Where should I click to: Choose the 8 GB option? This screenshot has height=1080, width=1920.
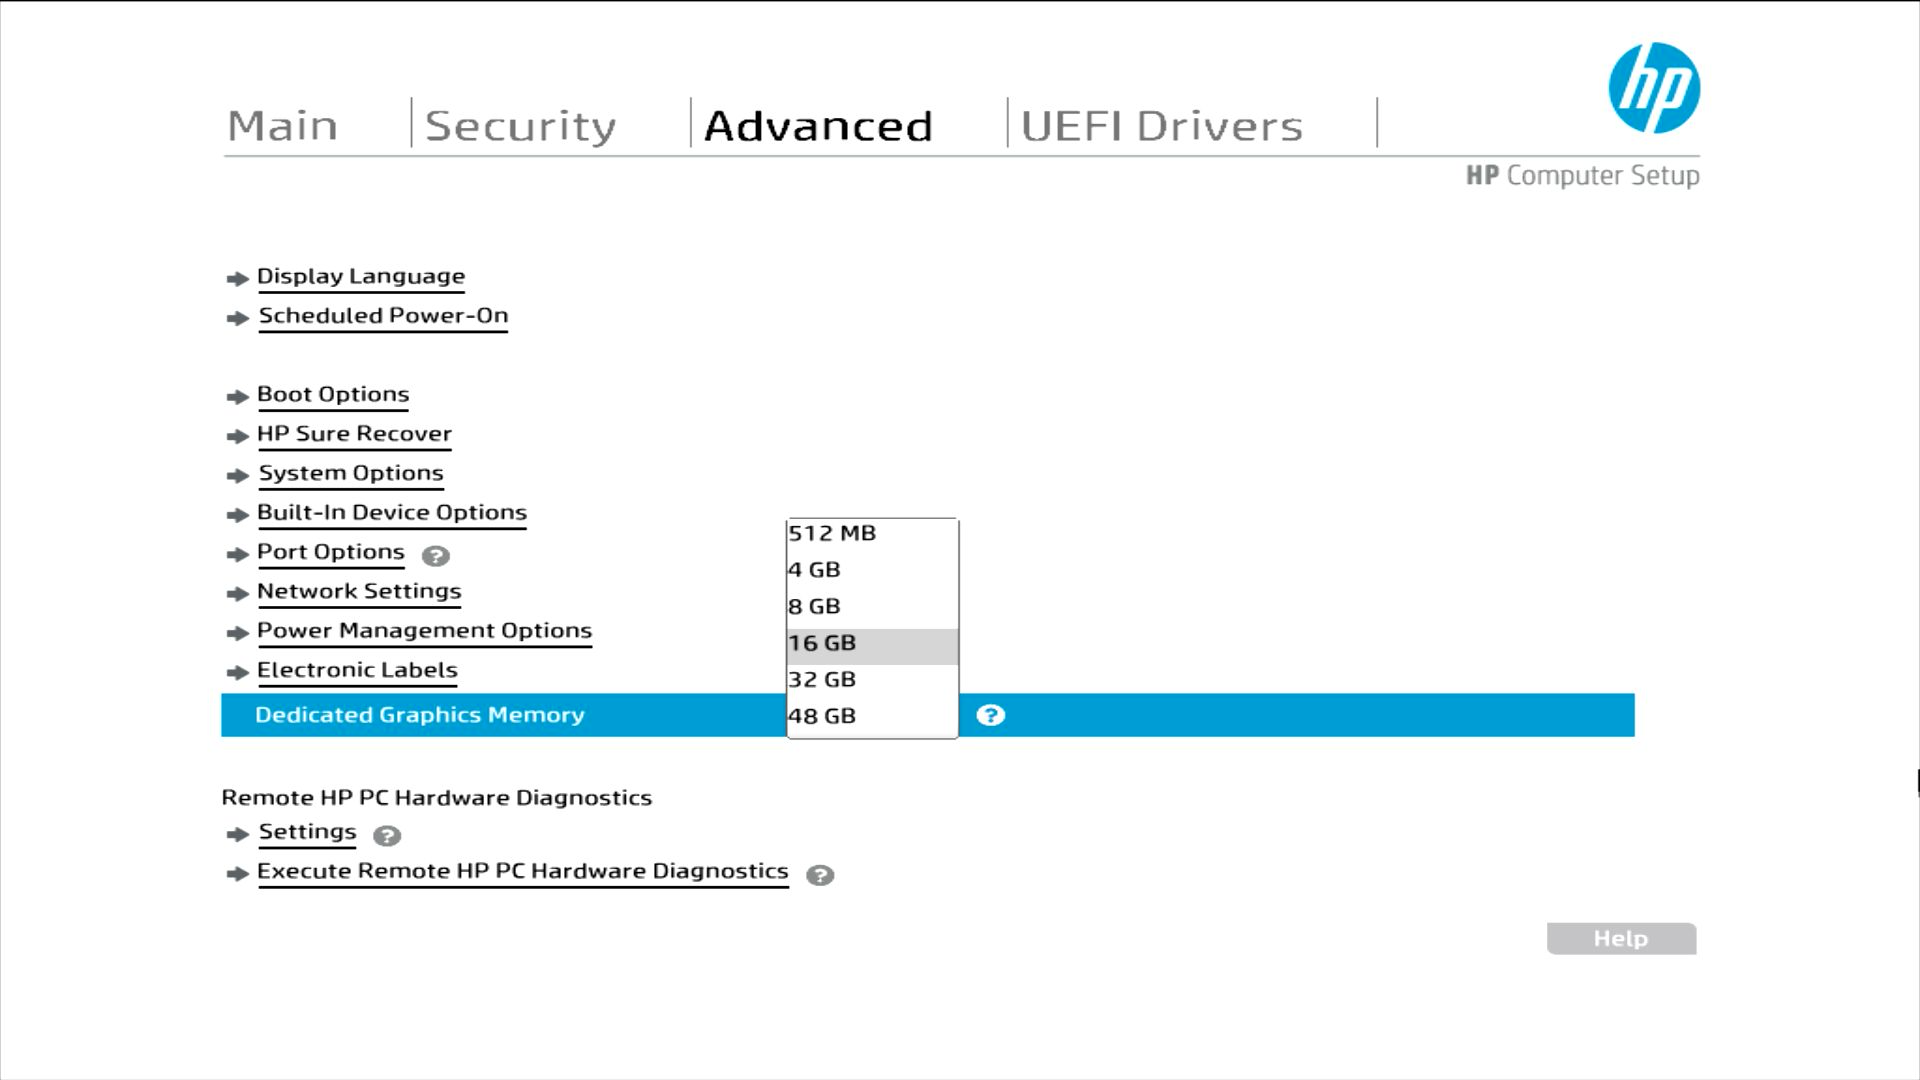click(x=814, y=607)
